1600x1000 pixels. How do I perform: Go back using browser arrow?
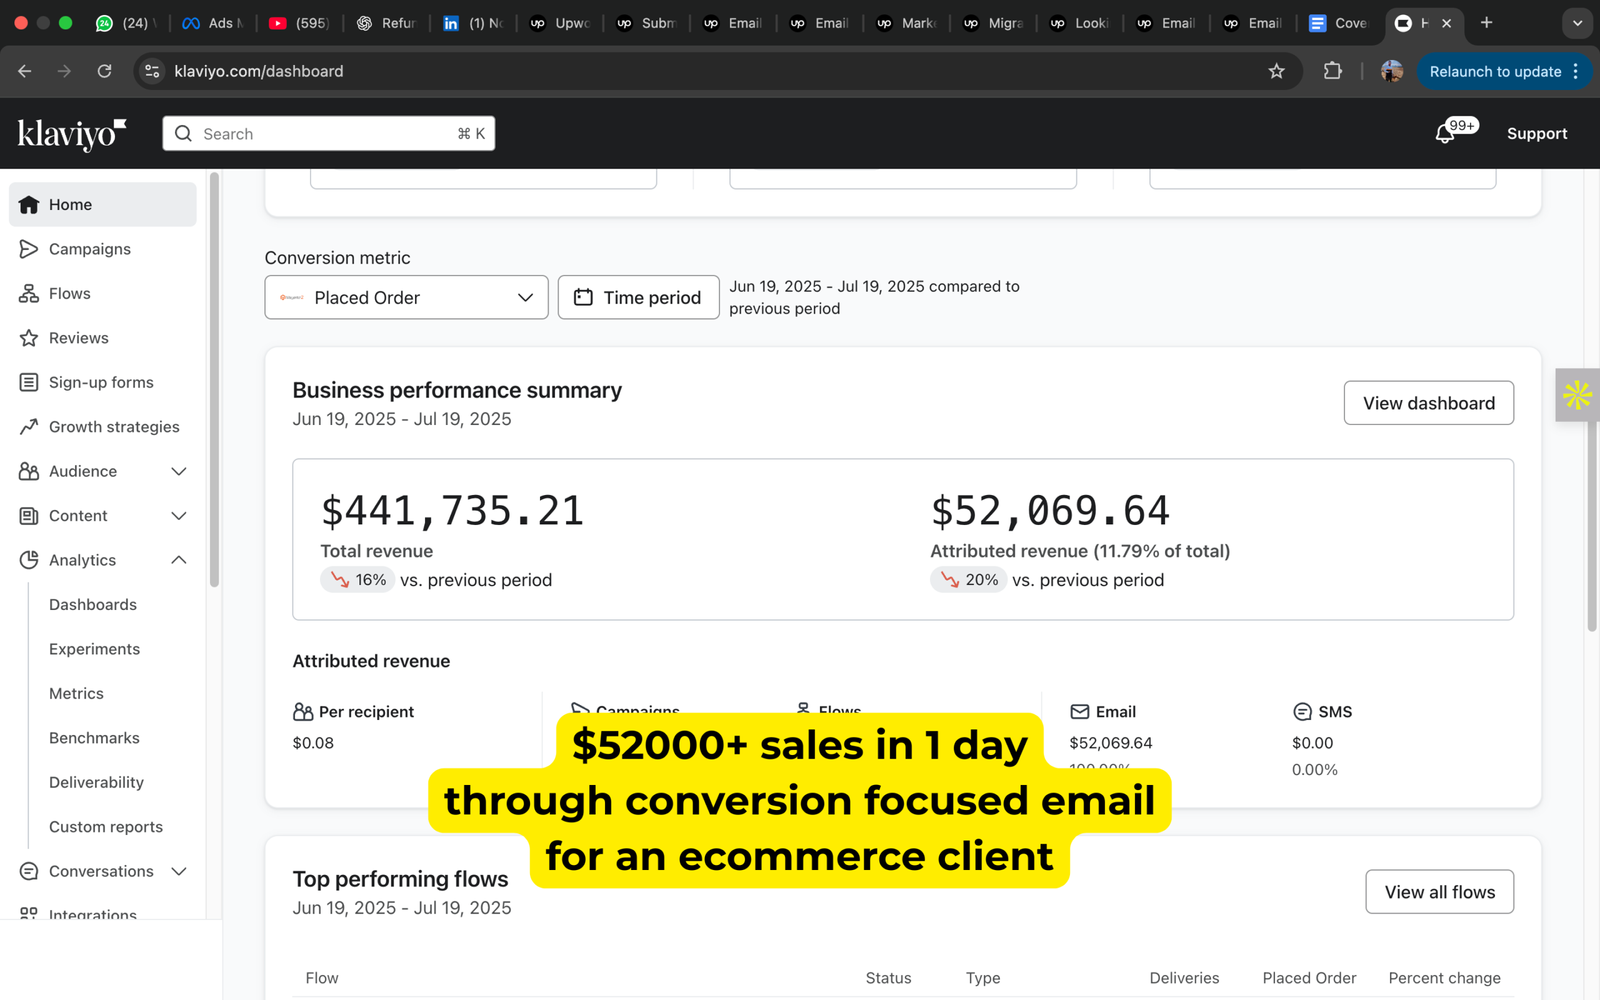(x=25, y=71)
